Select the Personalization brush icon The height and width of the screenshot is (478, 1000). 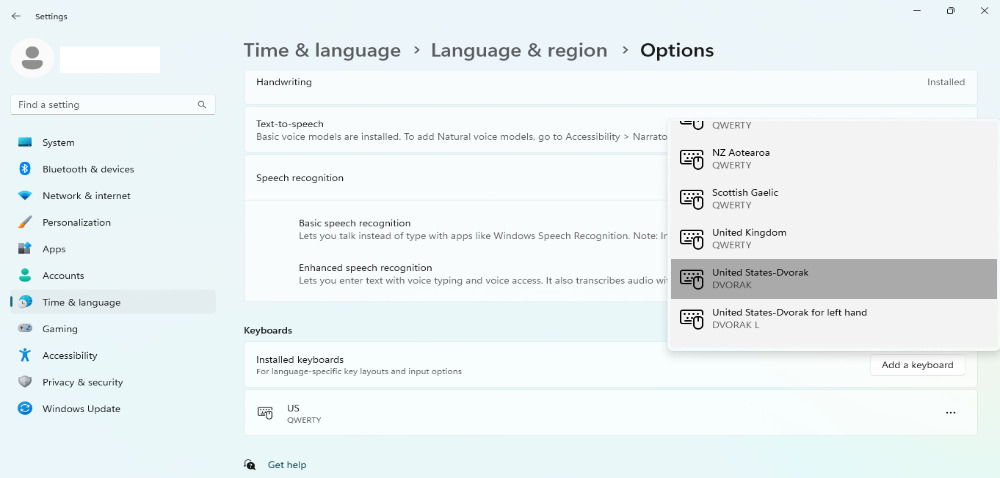coord(25,222)
